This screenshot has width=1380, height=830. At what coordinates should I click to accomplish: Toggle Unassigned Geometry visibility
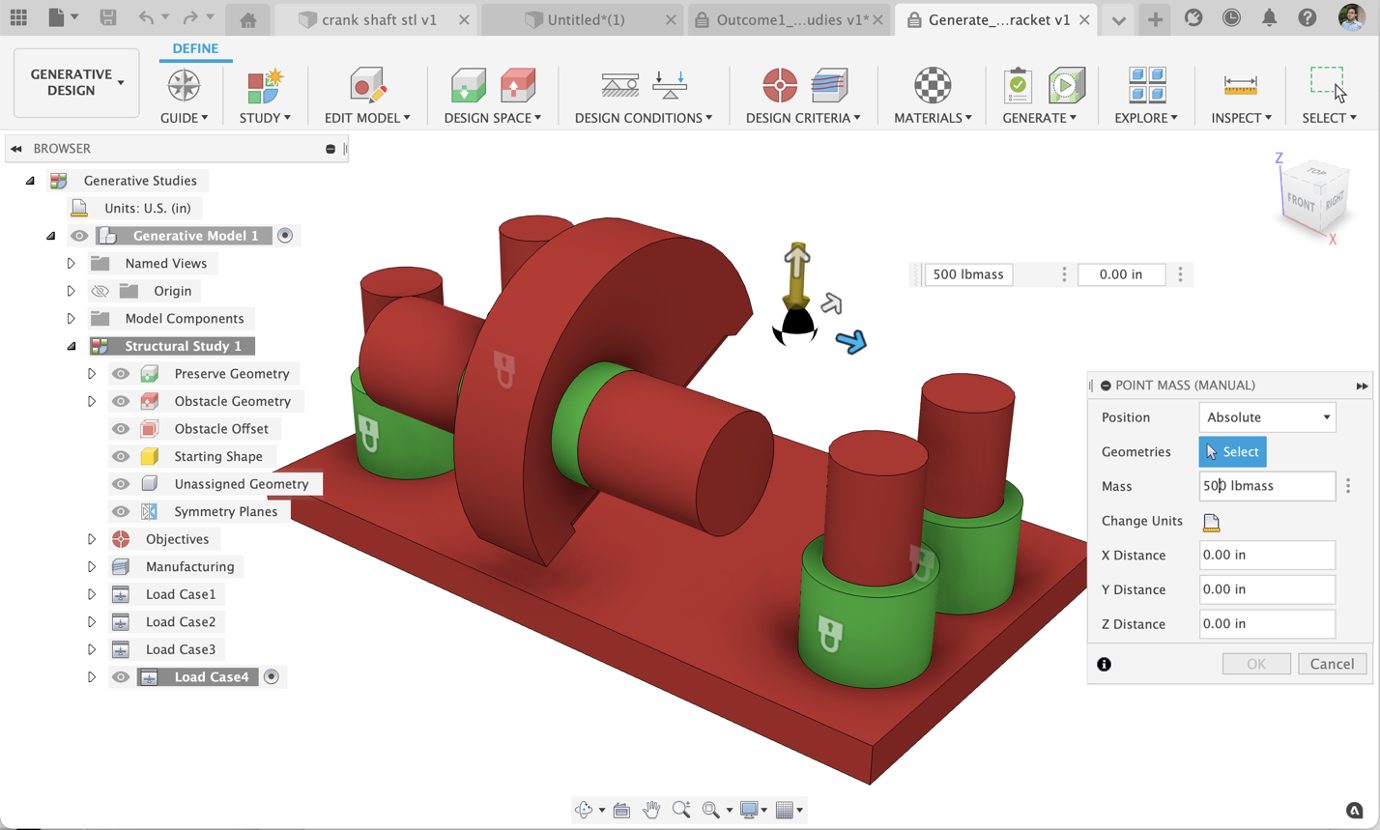[121, 484]
